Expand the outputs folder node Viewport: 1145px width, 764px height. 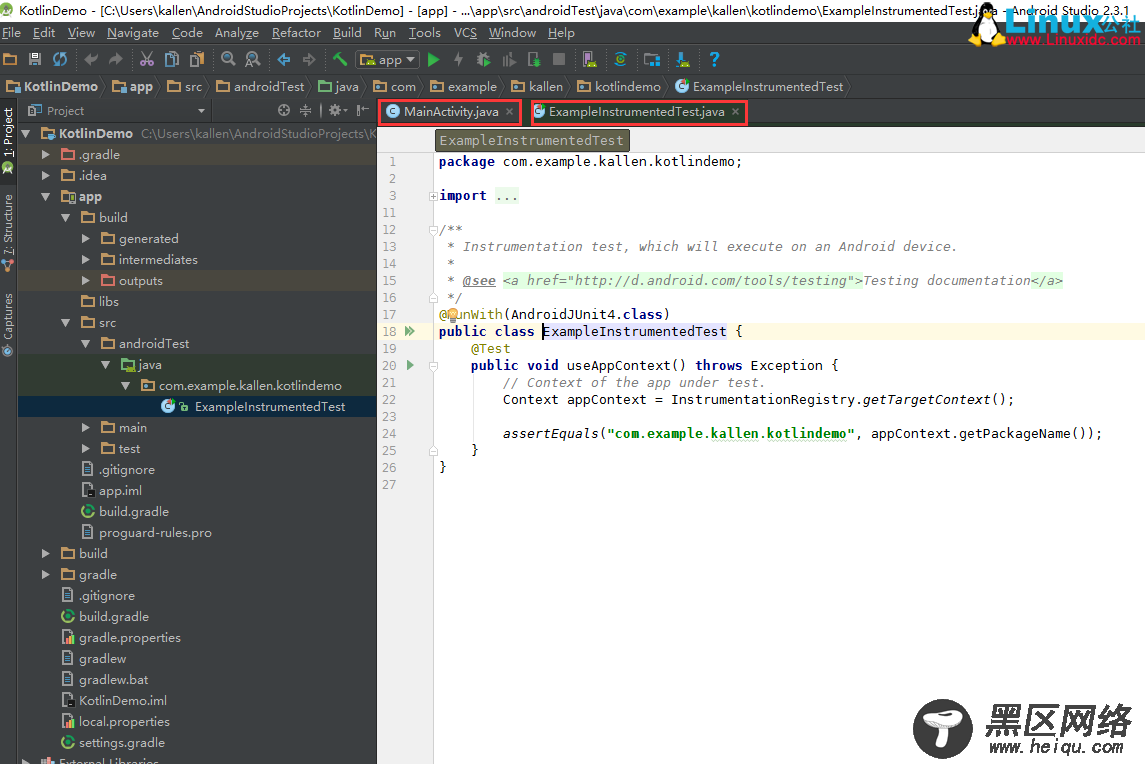(86, 280)
